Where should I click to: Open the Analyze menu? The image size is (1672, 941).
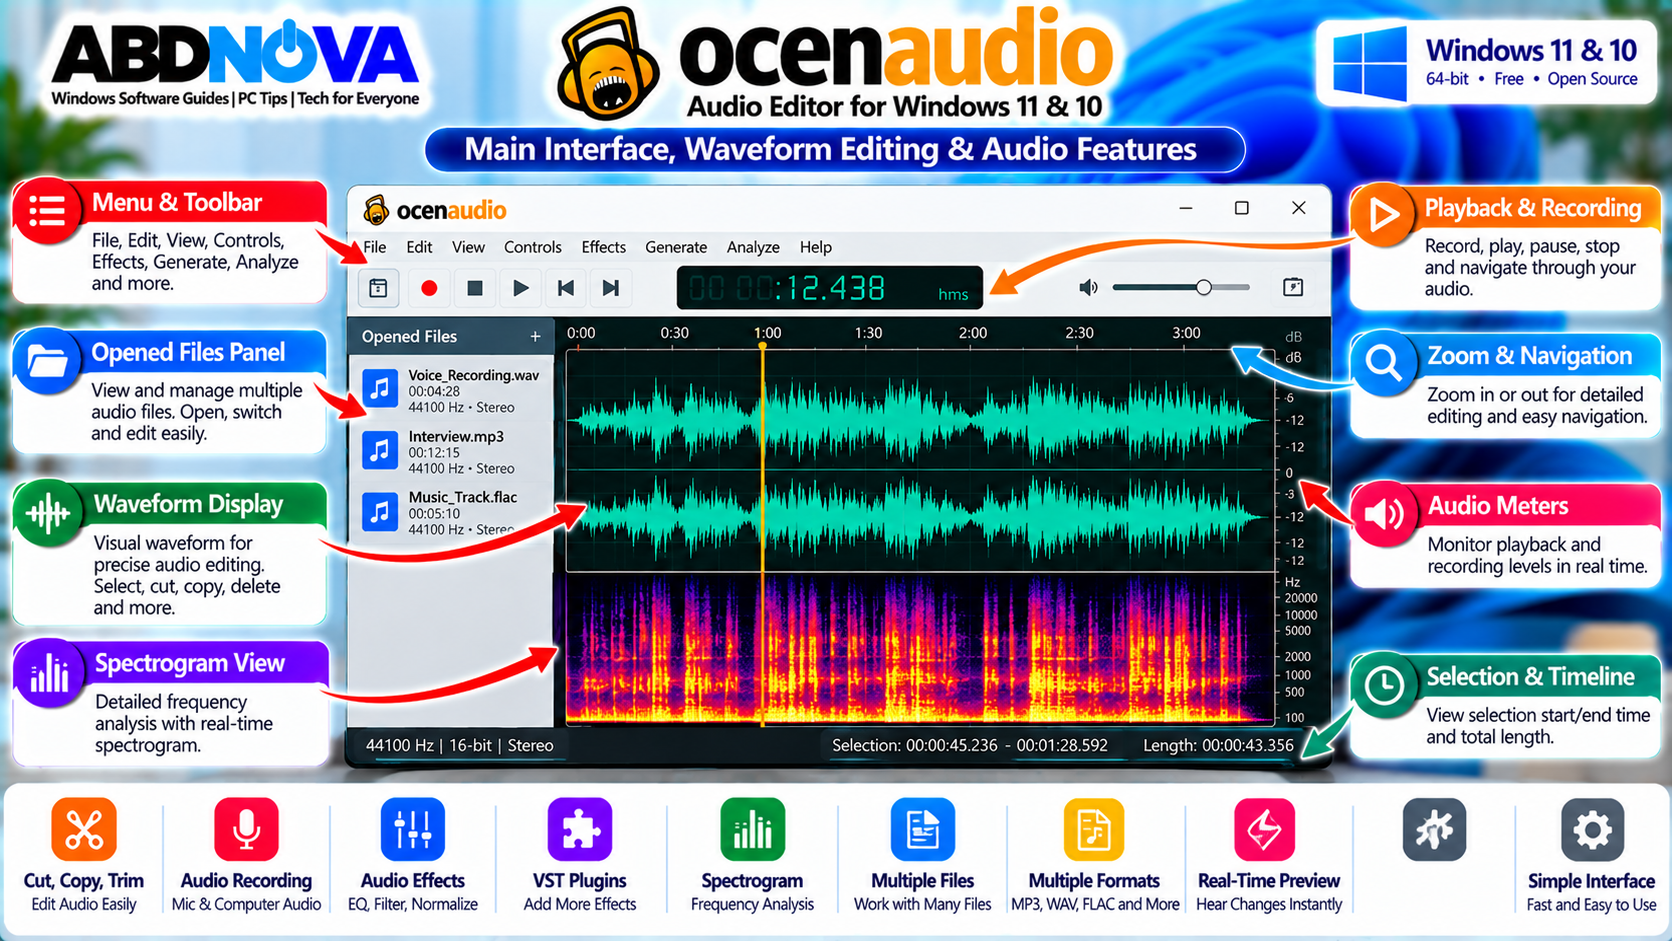click(x=753, y=247)
